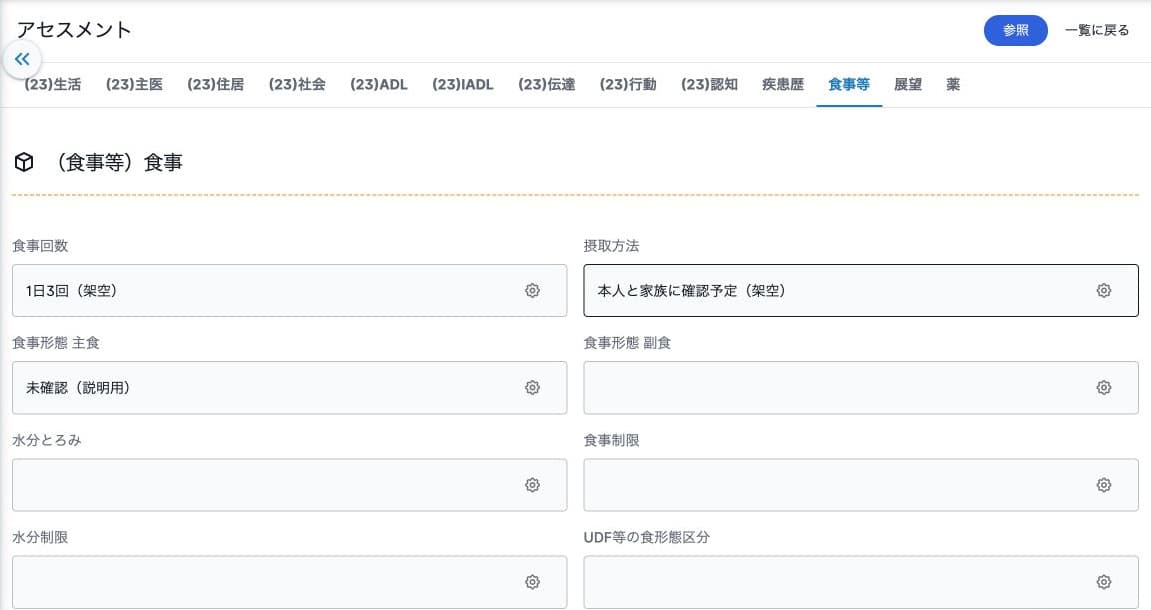Screen dimensions: 1151x610
Task: Focus the 食事回数 text field
Action: (289, 291)
